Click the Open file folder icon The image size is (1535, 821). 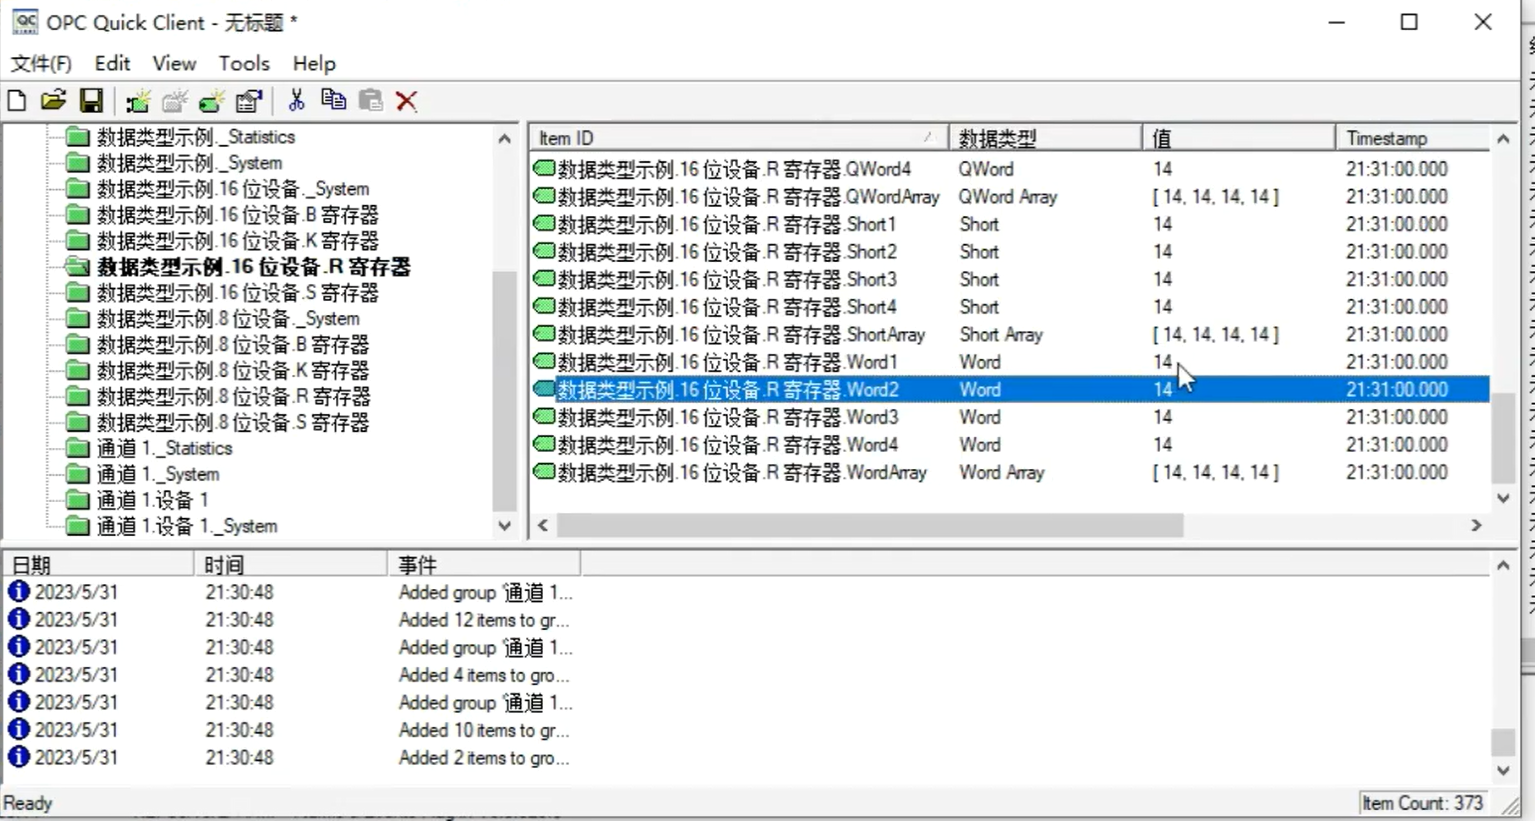tap(53, 100)
